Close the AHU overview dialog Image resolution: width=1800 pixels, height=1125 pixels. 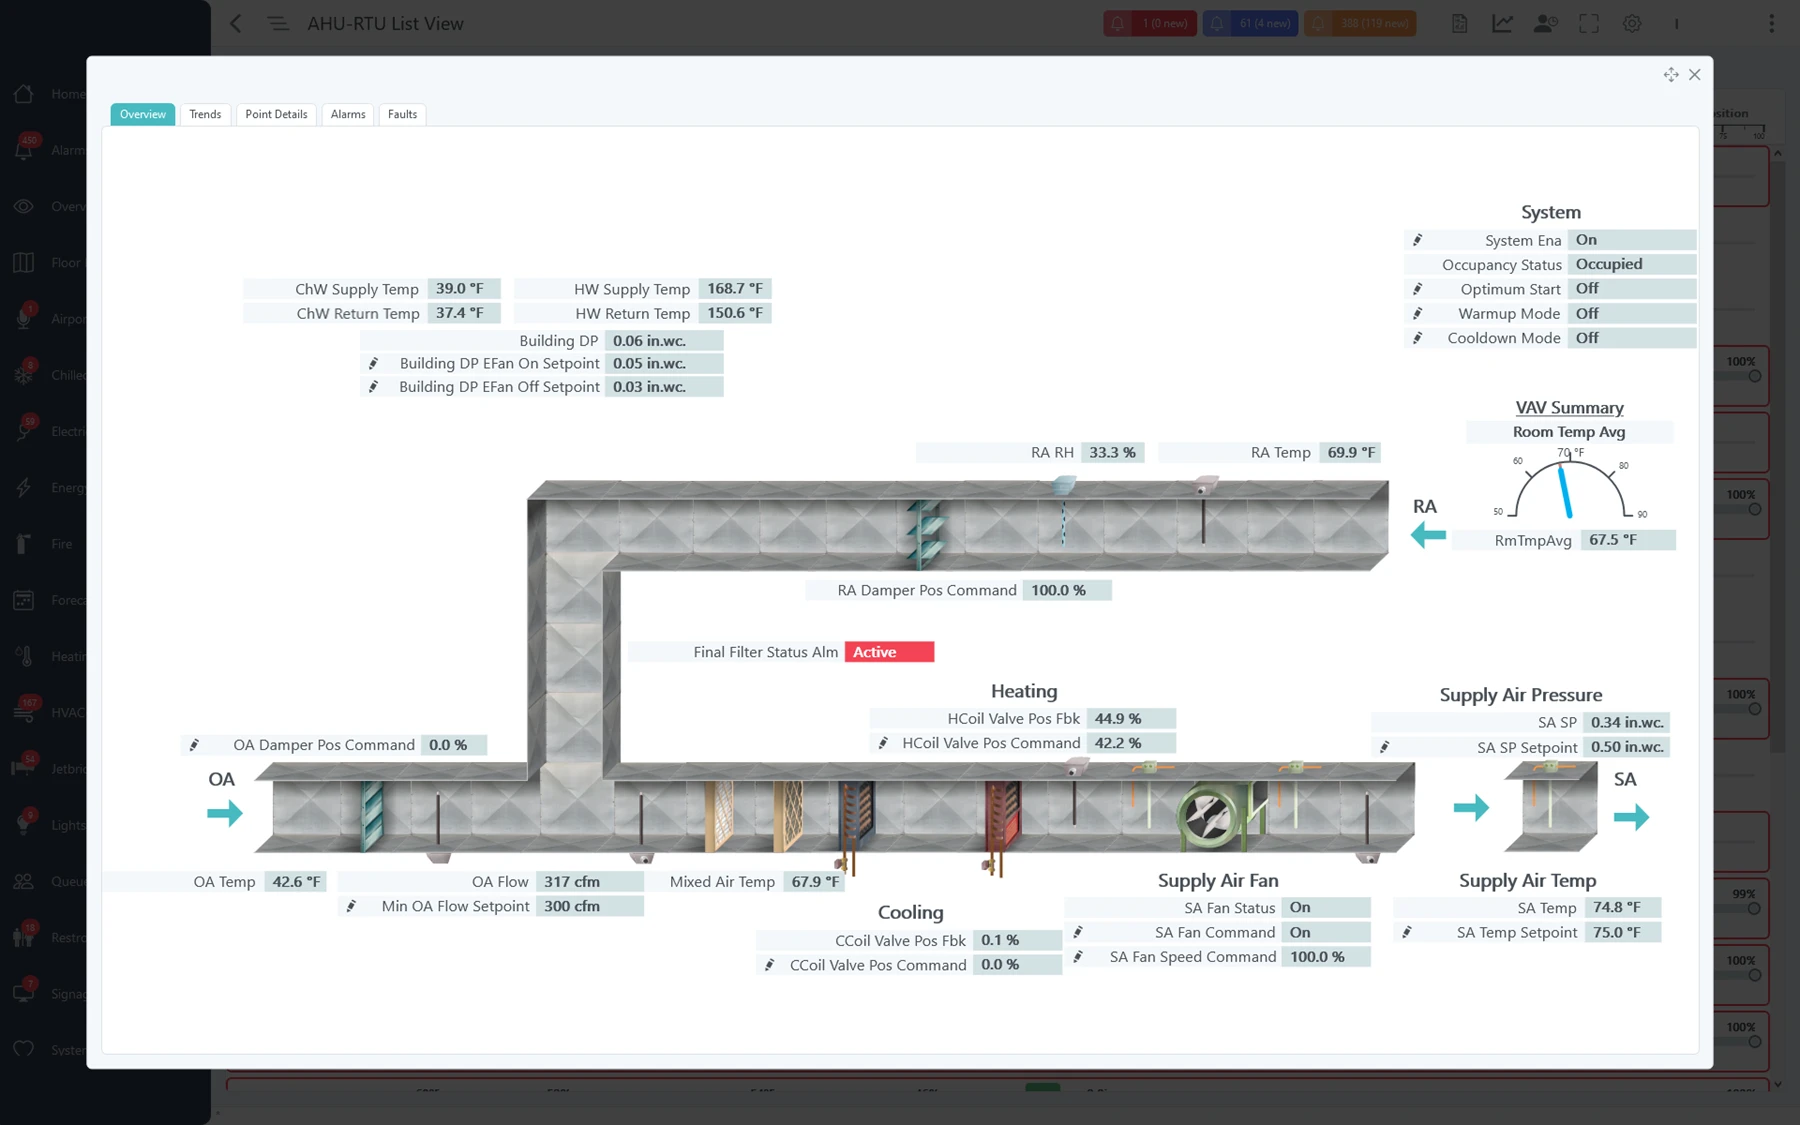[1694, 75]
